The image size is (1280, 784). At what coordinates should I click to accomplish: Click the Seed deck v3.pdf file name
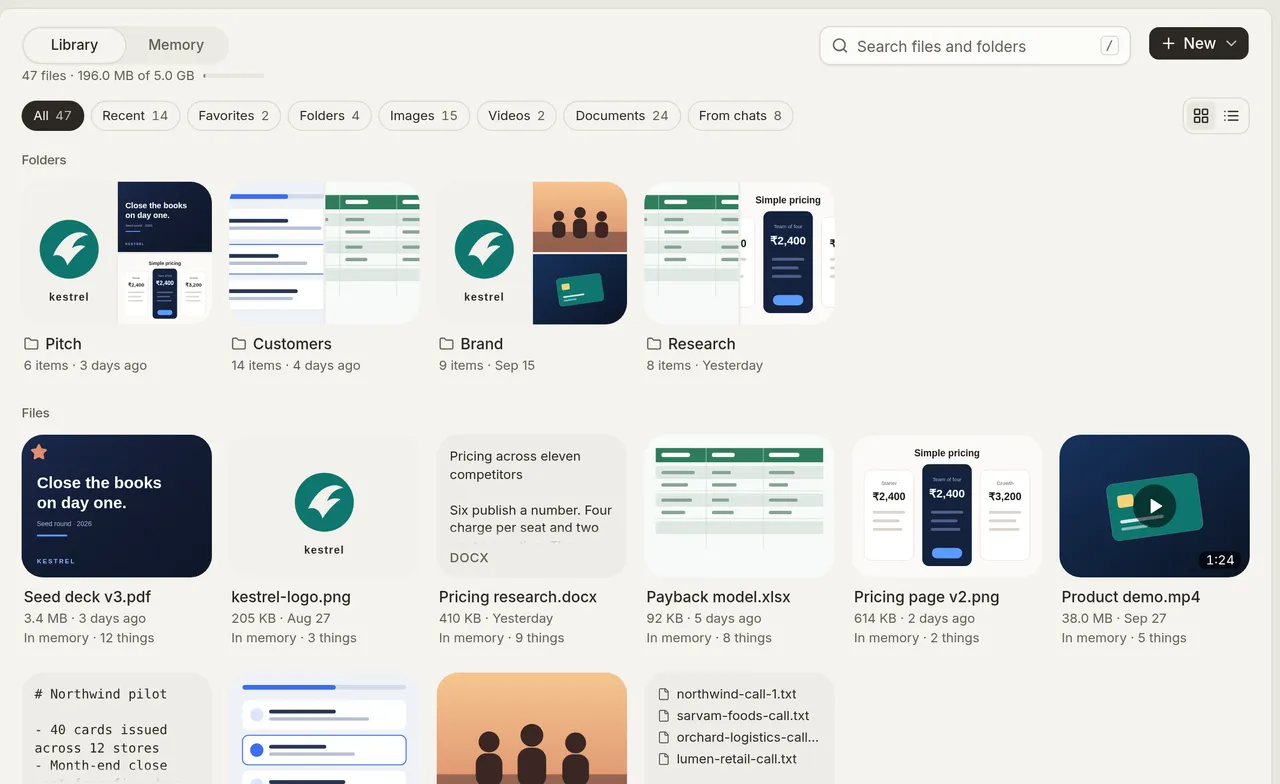click(87, 597)
